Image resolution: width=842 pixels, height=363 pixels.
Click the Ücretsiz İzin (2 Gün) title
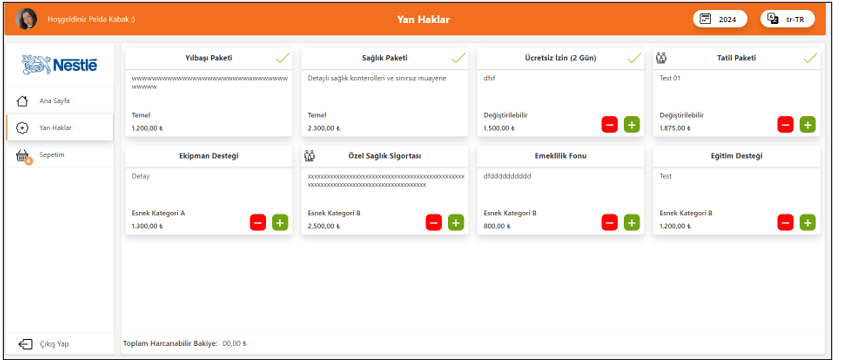coord(561,58)
